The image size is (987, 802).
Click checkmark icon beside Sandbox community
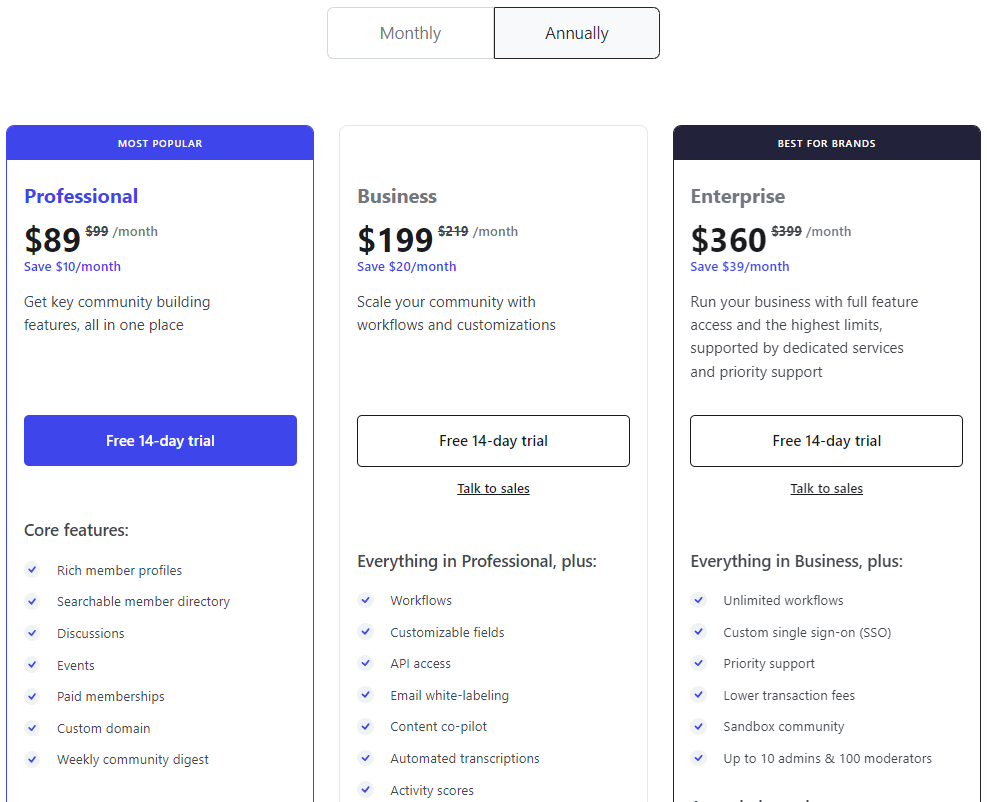[x=698, y=726]
